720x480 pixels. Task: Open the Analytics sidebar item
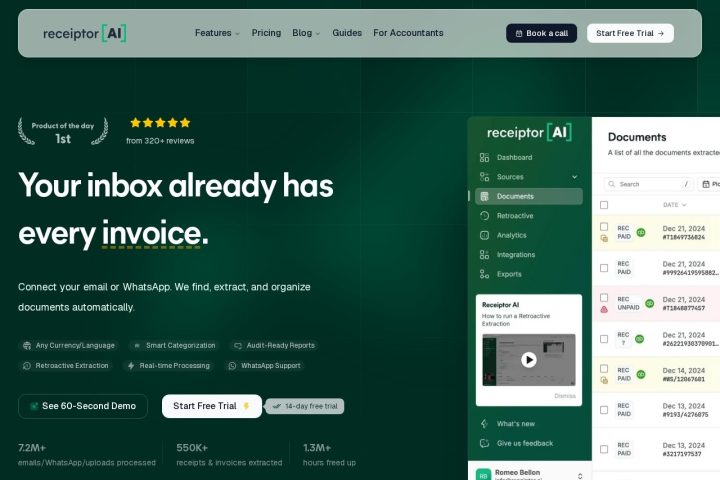pos(529,235)
